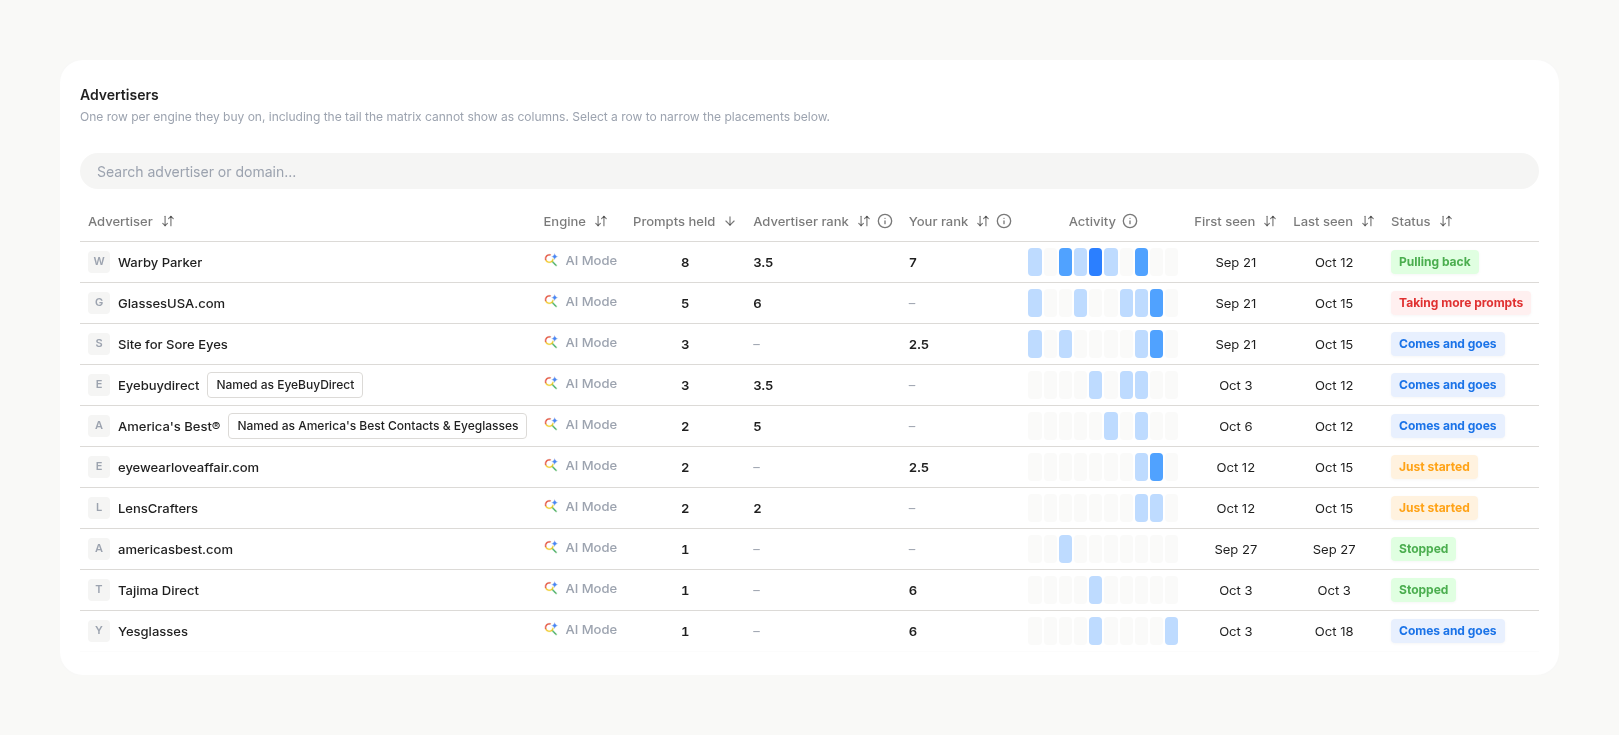Sort by the Engine column sort icon
The width and height of the screenshot is (1619, 735).
pos(601,222)
